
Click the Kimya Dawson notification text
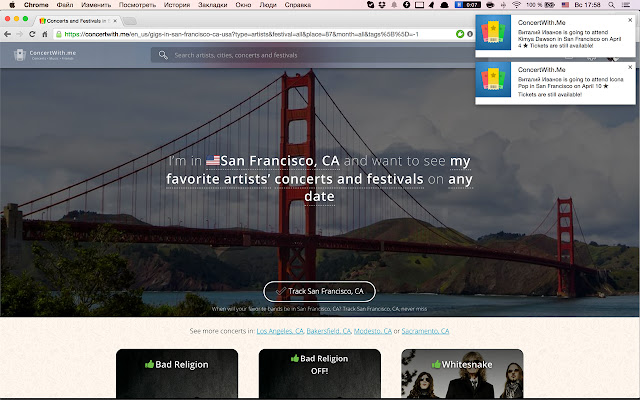pos(569,39)
